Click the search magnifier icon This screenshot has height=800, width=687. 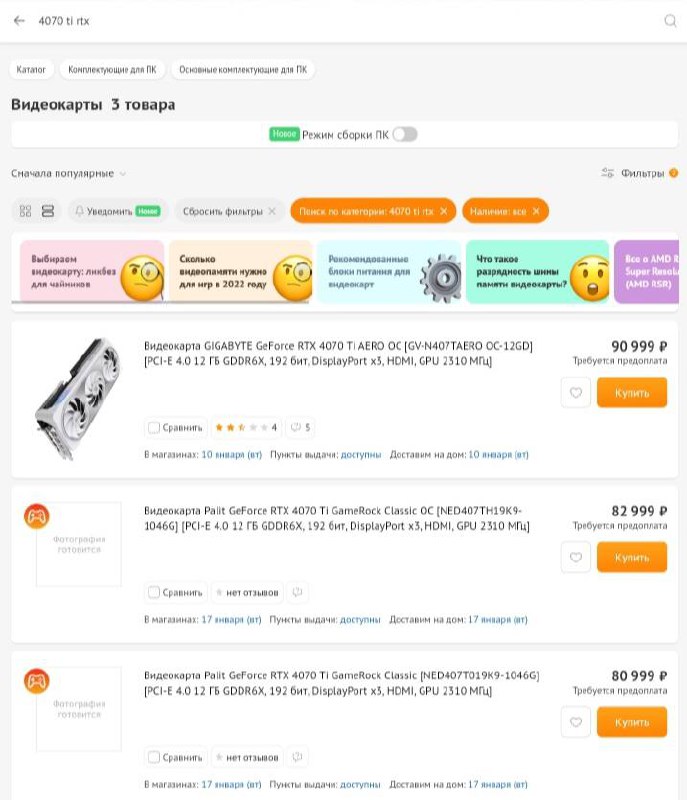[670, 20]
